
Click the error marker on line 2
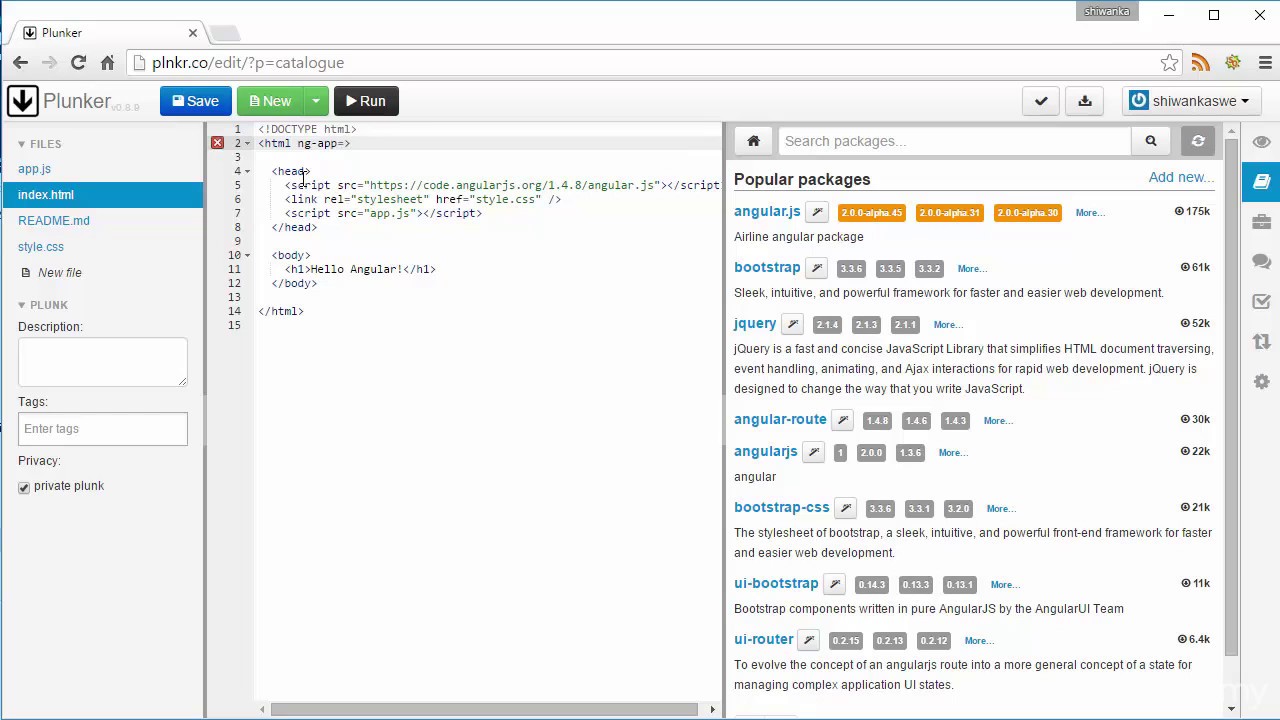click(217, 143)
